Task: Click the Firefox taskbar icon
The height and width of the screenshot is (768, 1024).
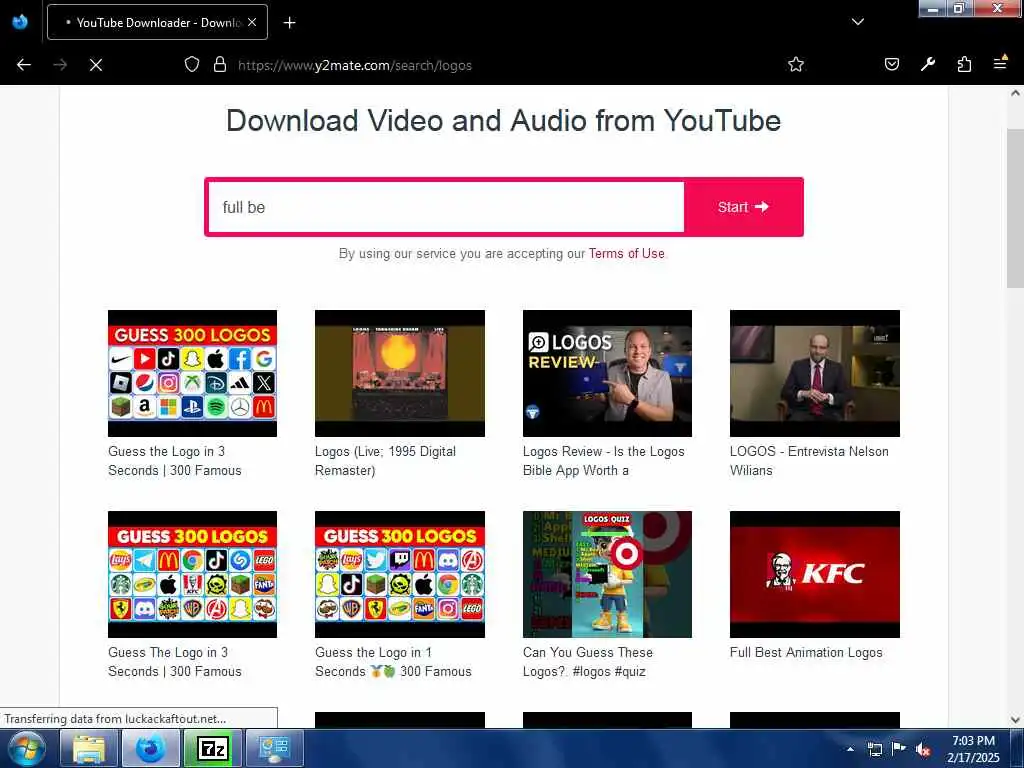Action: coord(150,748)
